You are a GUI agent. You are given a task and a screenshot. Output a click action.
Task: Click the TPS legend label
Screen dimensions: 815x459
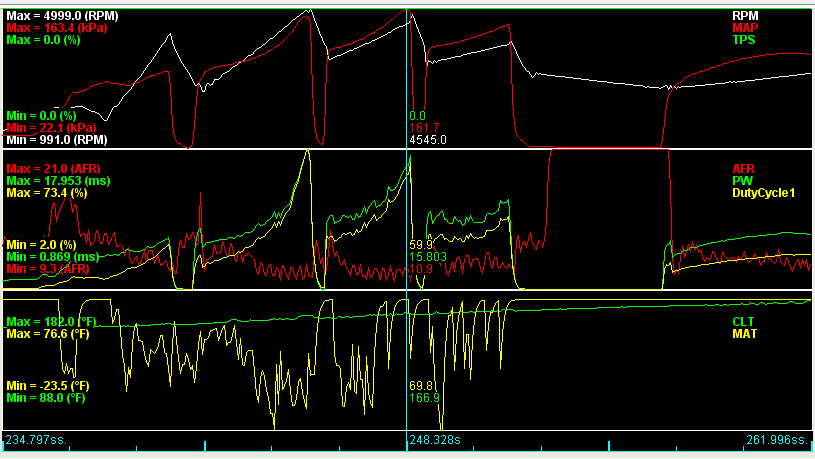tap(744, 40)
